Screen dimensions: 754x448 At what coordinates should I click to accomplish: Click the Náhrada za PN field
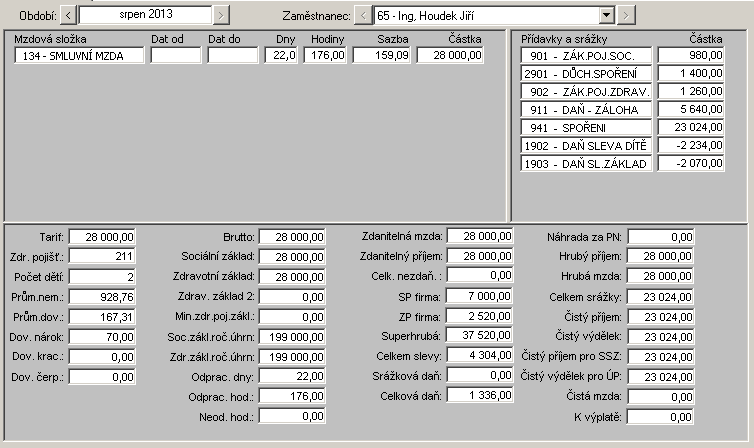coord(661,237)
